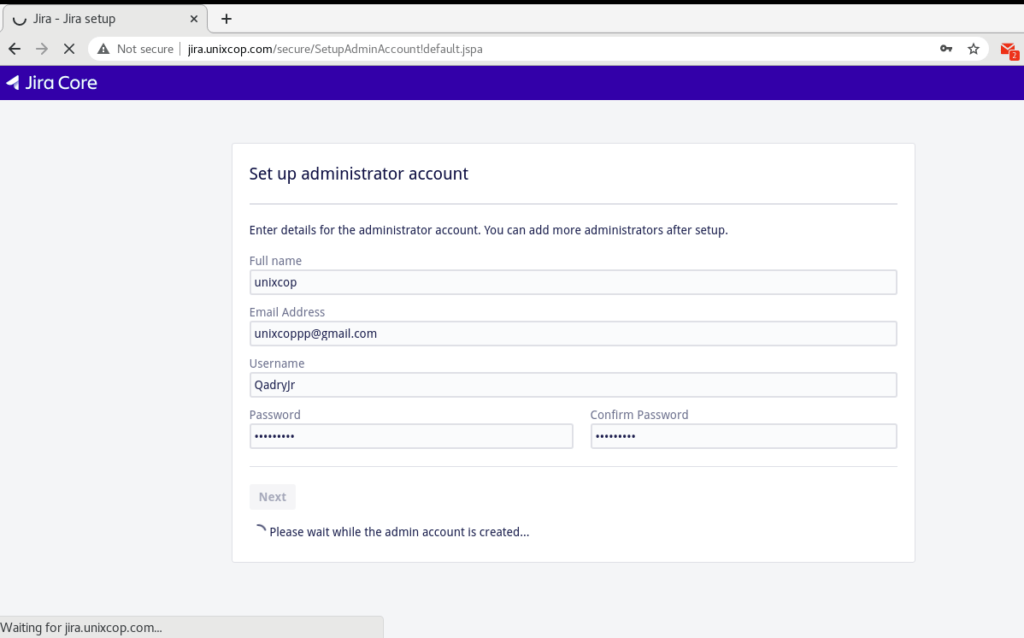Select the Jira - Jira setup tab
This screenshot has width=1024, height=638.
tap(104, 19)
